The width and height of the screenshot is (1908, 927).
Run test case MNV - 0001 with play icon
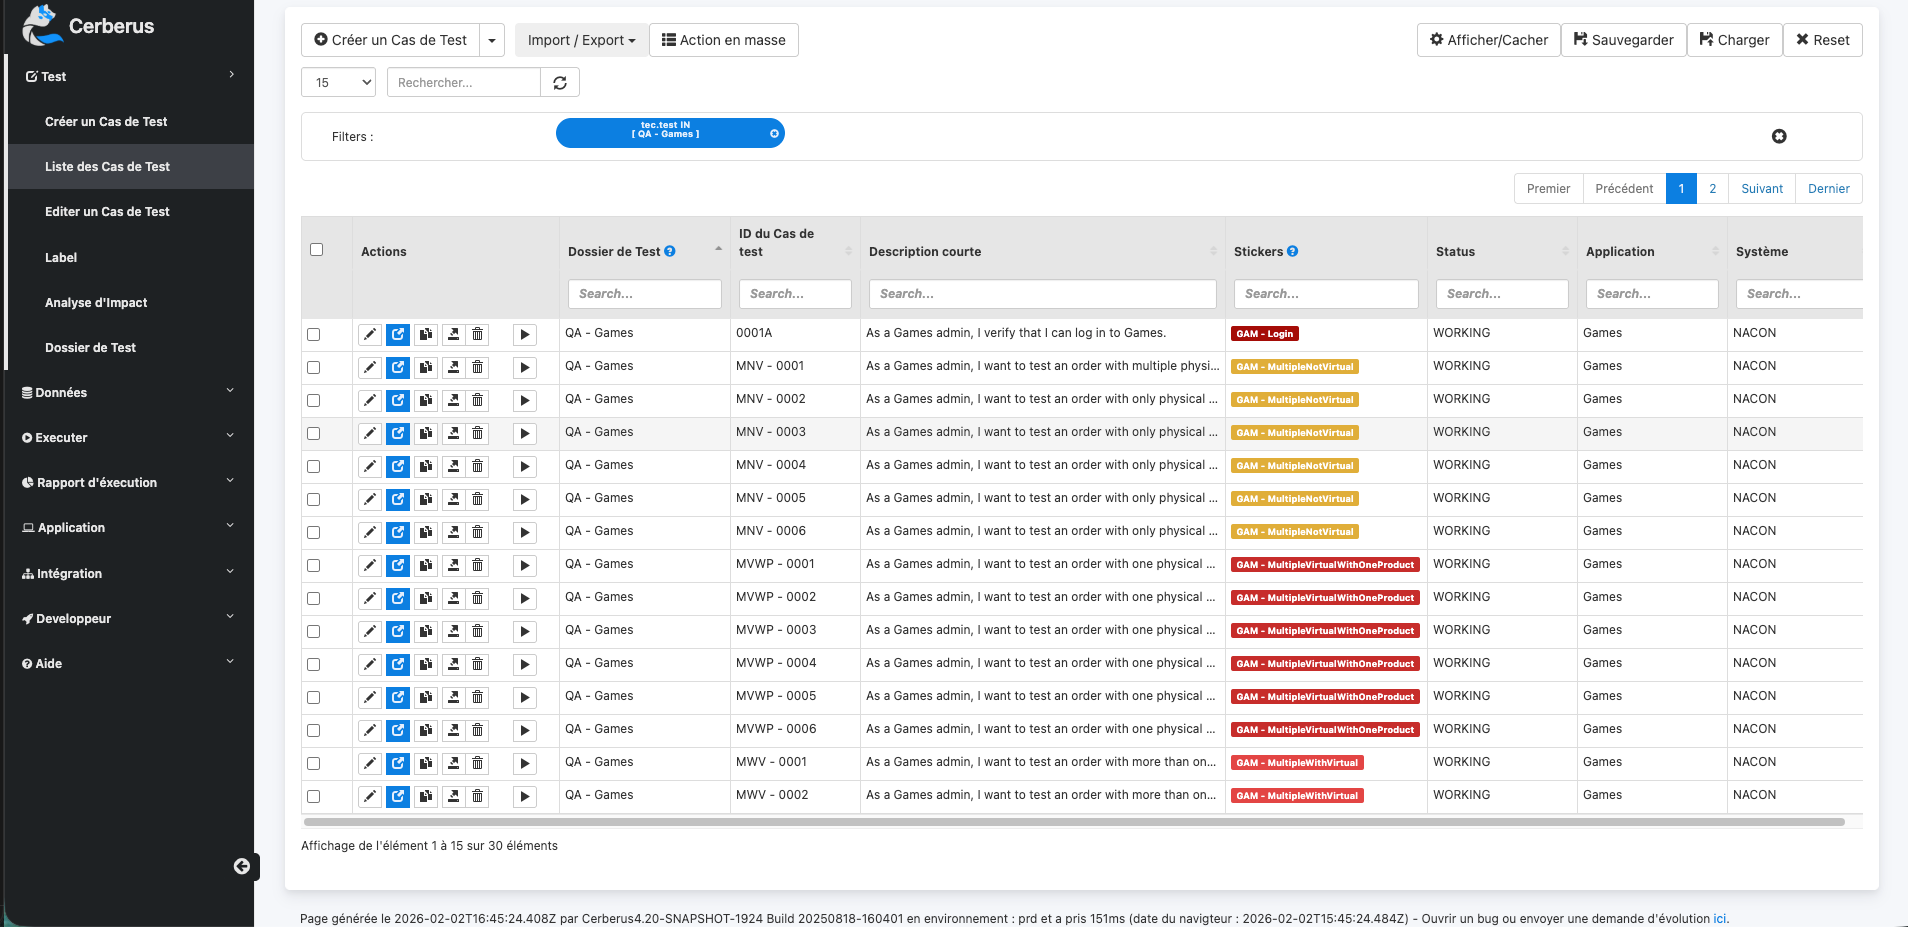pyautogui.click(x=524, y=368)
